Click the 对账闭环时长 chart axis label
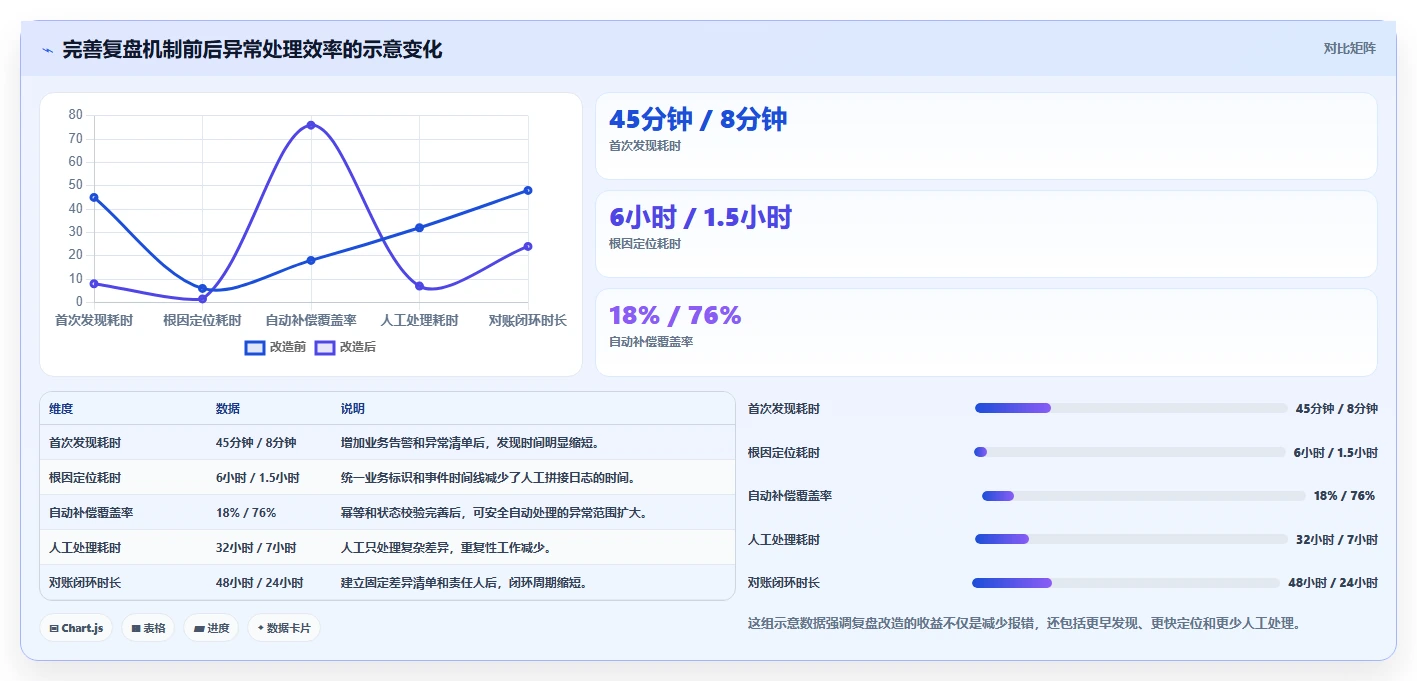 528,320
